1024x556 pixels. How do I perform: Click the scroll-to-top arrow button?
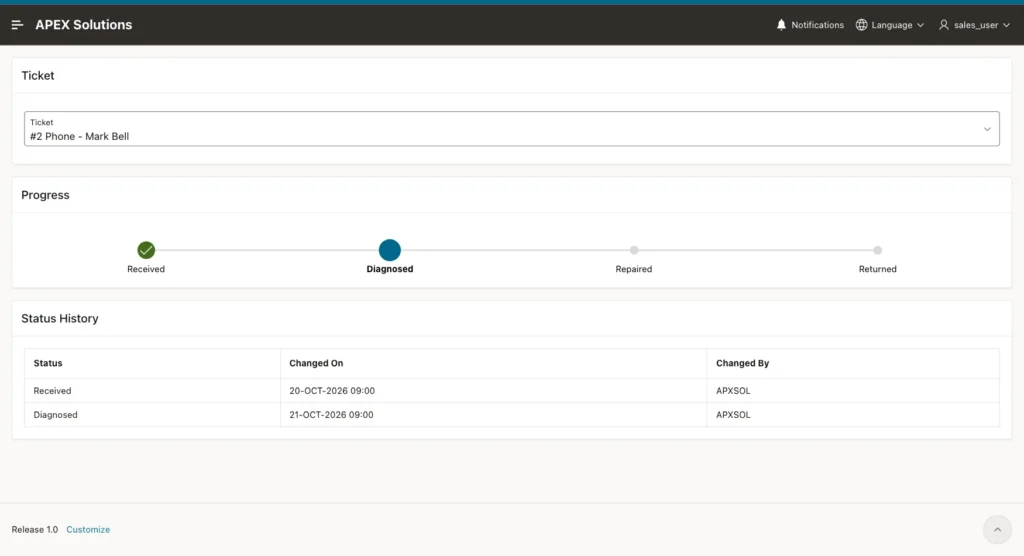pos(997,530)
